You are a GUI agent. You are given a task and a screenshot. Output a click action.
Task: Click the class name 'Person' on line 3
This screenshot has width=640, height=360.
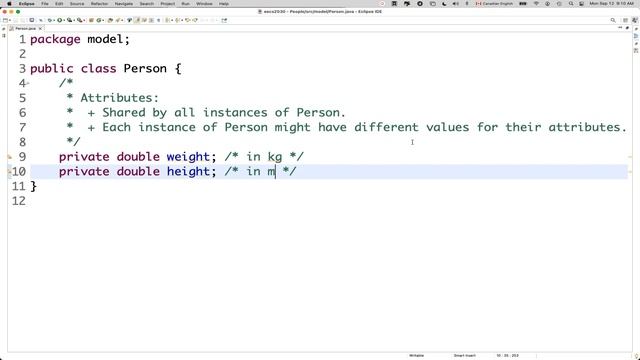(145, 68)
